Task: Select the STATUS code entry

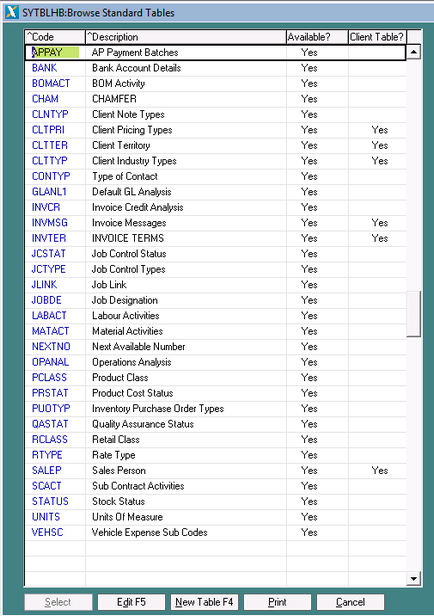Action: [50, 501]
